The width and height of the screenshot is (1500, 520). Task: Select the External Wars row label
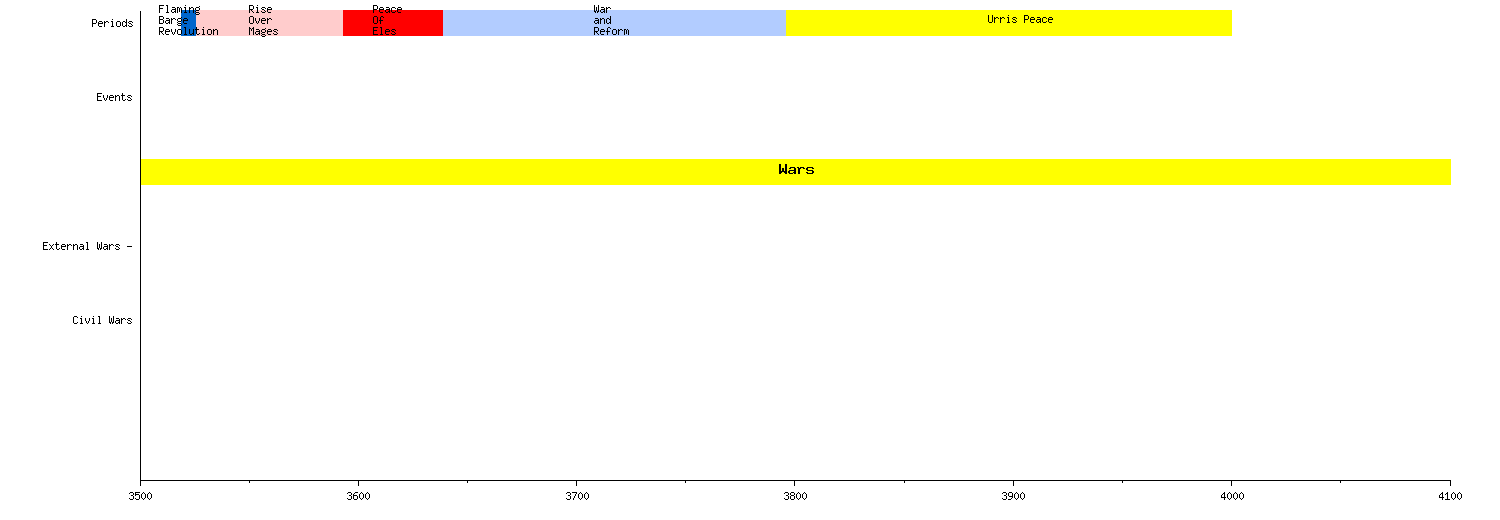click(x=85, y=246)
